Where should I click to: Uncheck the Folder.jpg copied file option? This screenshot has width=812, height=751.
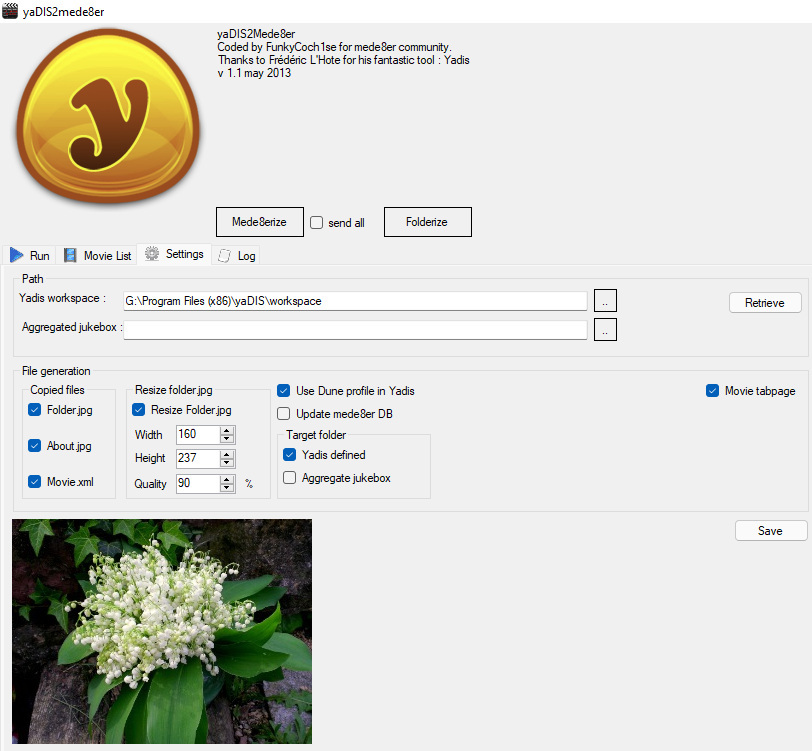point(35,410)
